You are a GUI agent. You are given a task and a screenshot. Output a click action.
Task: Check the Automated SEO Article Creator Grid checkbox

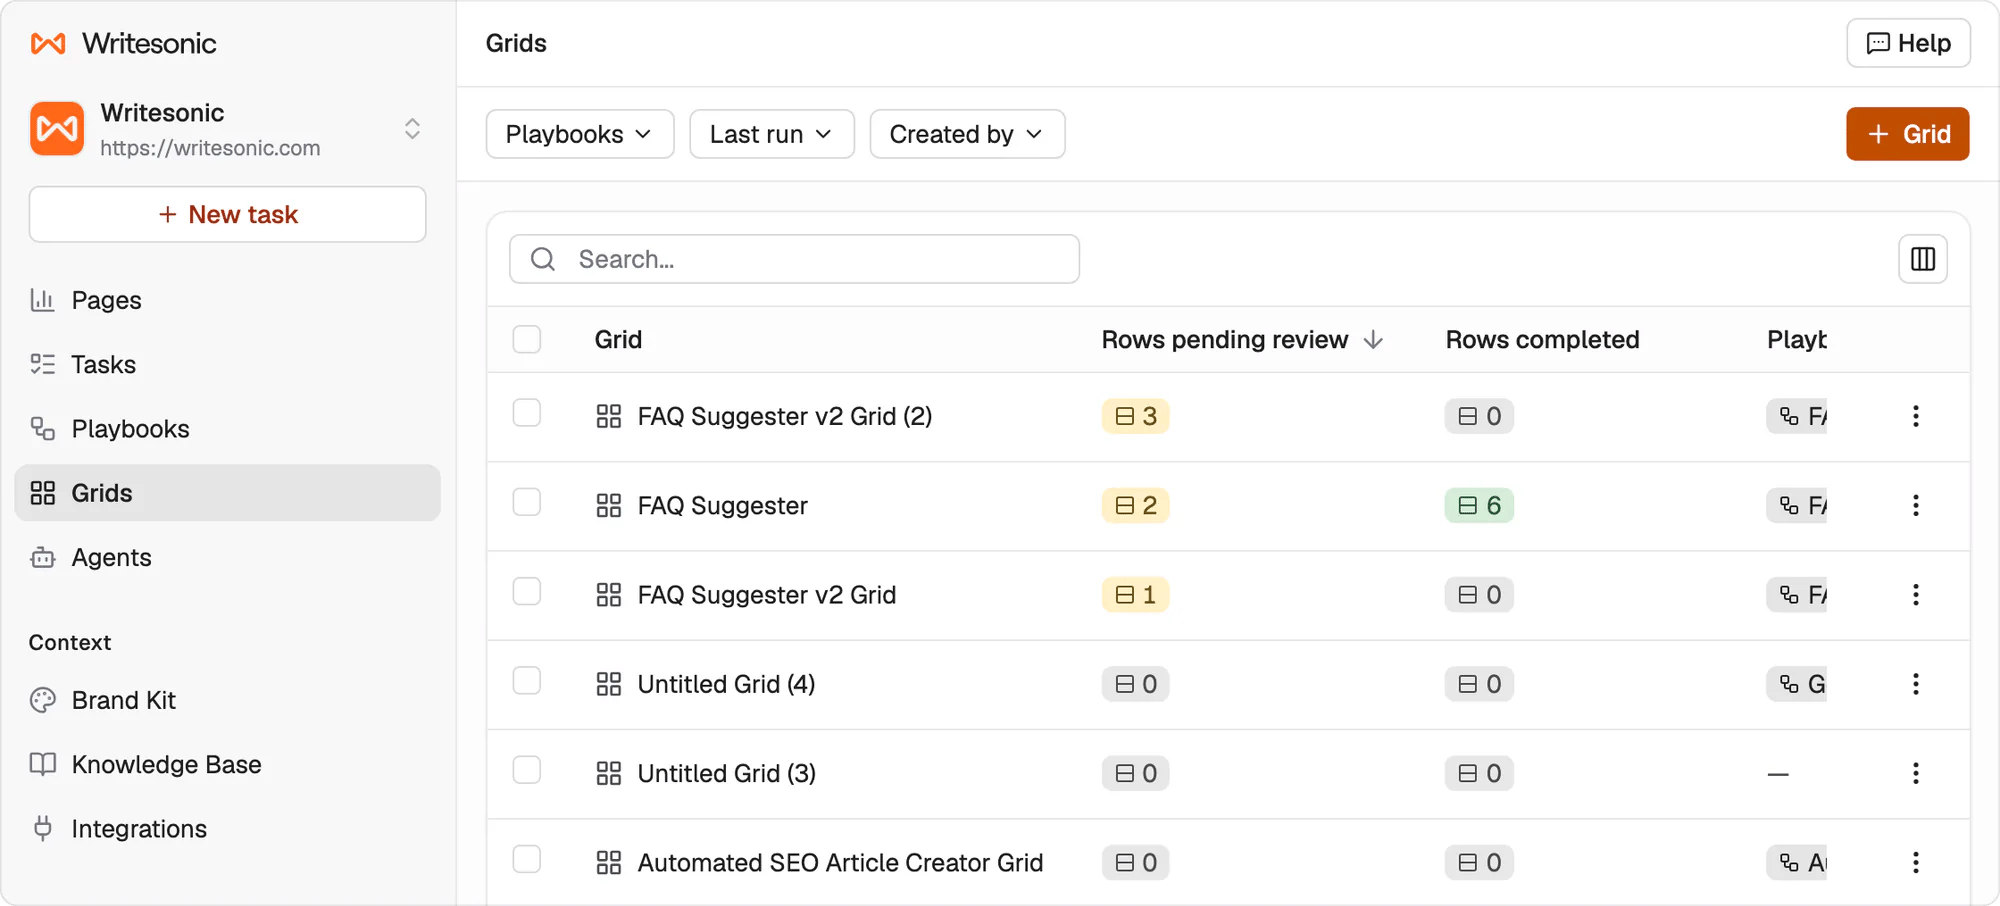tap(527, 859)
